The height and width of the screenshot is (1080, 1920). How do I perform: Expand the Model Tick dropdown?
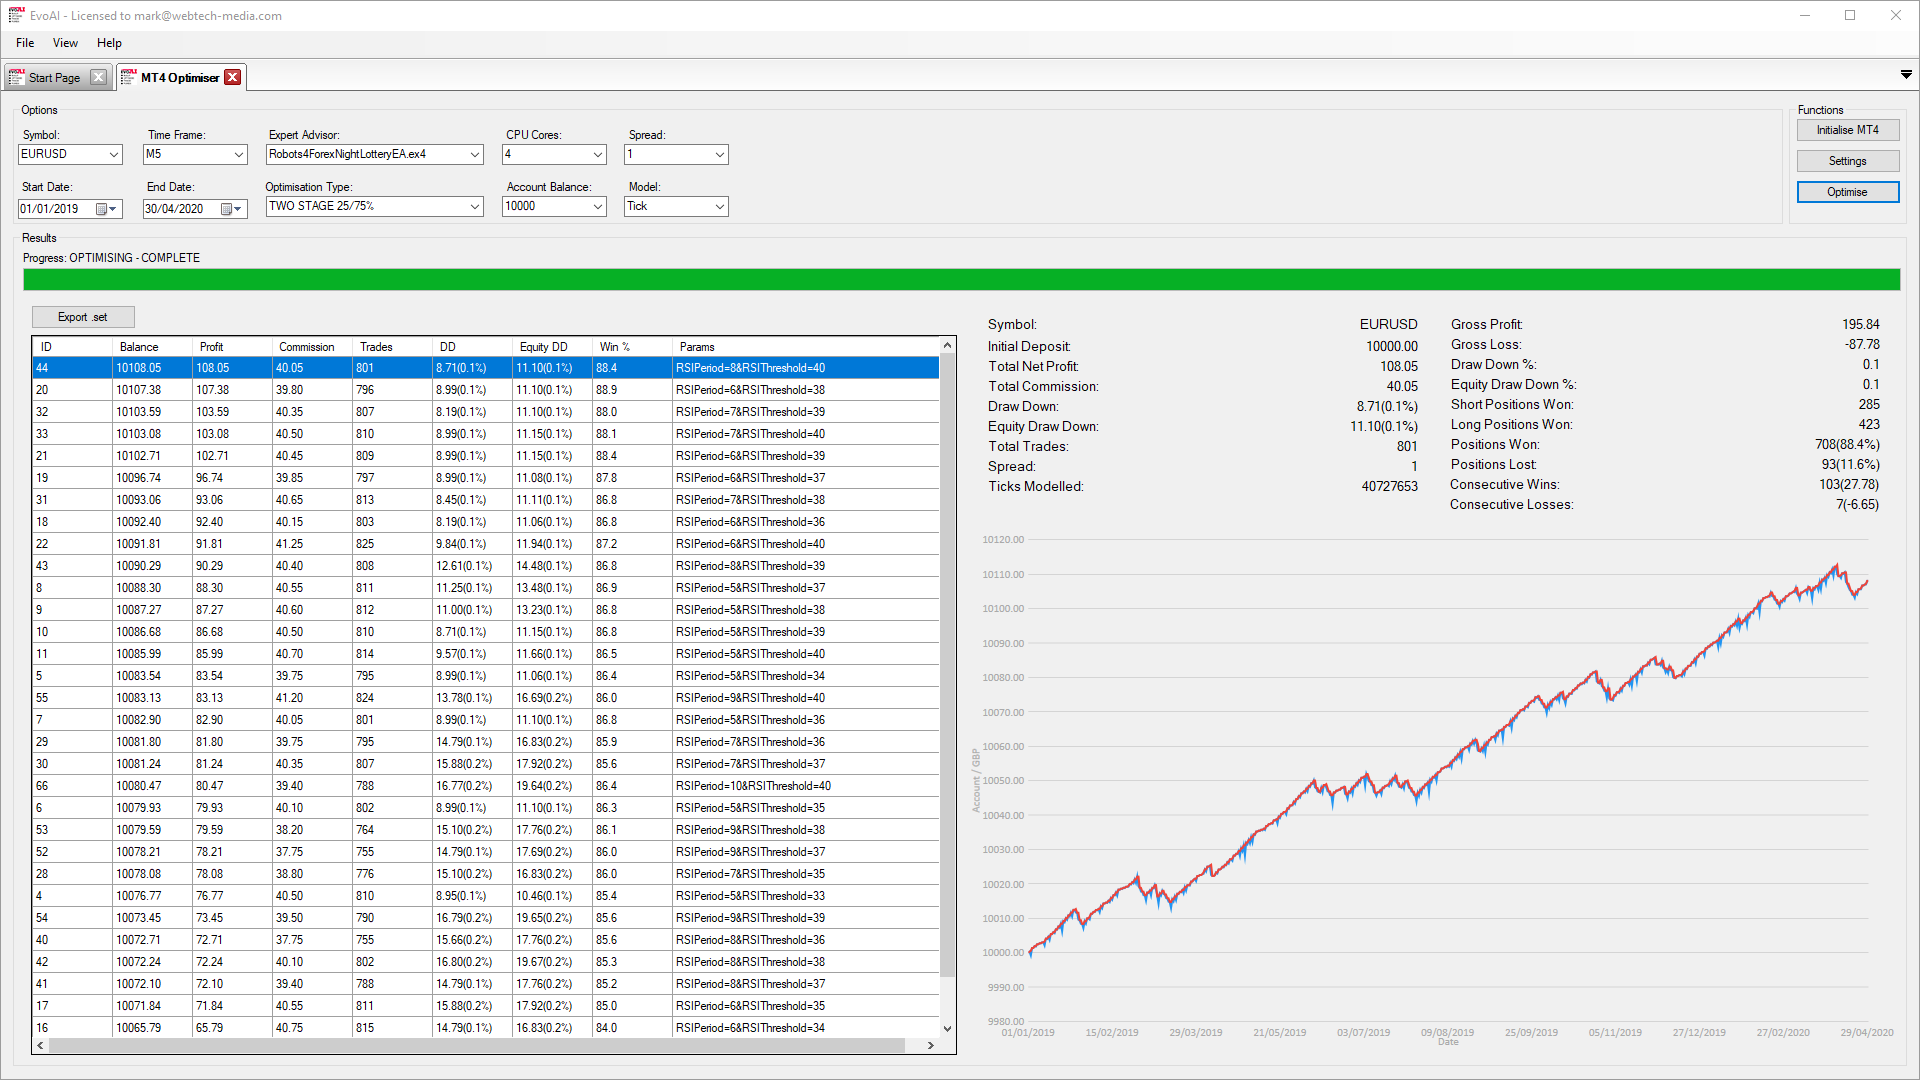(x=717, y=206)
